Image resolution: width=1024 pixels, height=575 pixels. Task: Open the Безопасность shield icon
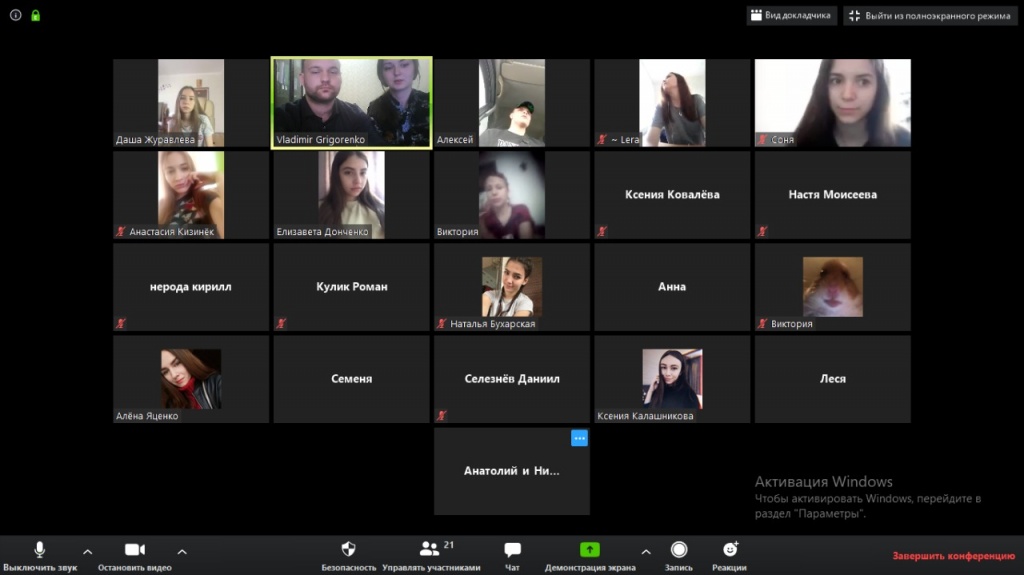pos(348,549)
